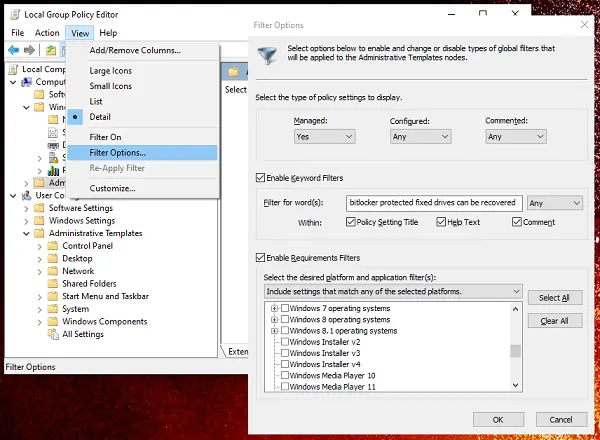Click the Shared Folders folder icon
The width and height of the screenshot is (600, 440).
(53, 284)
